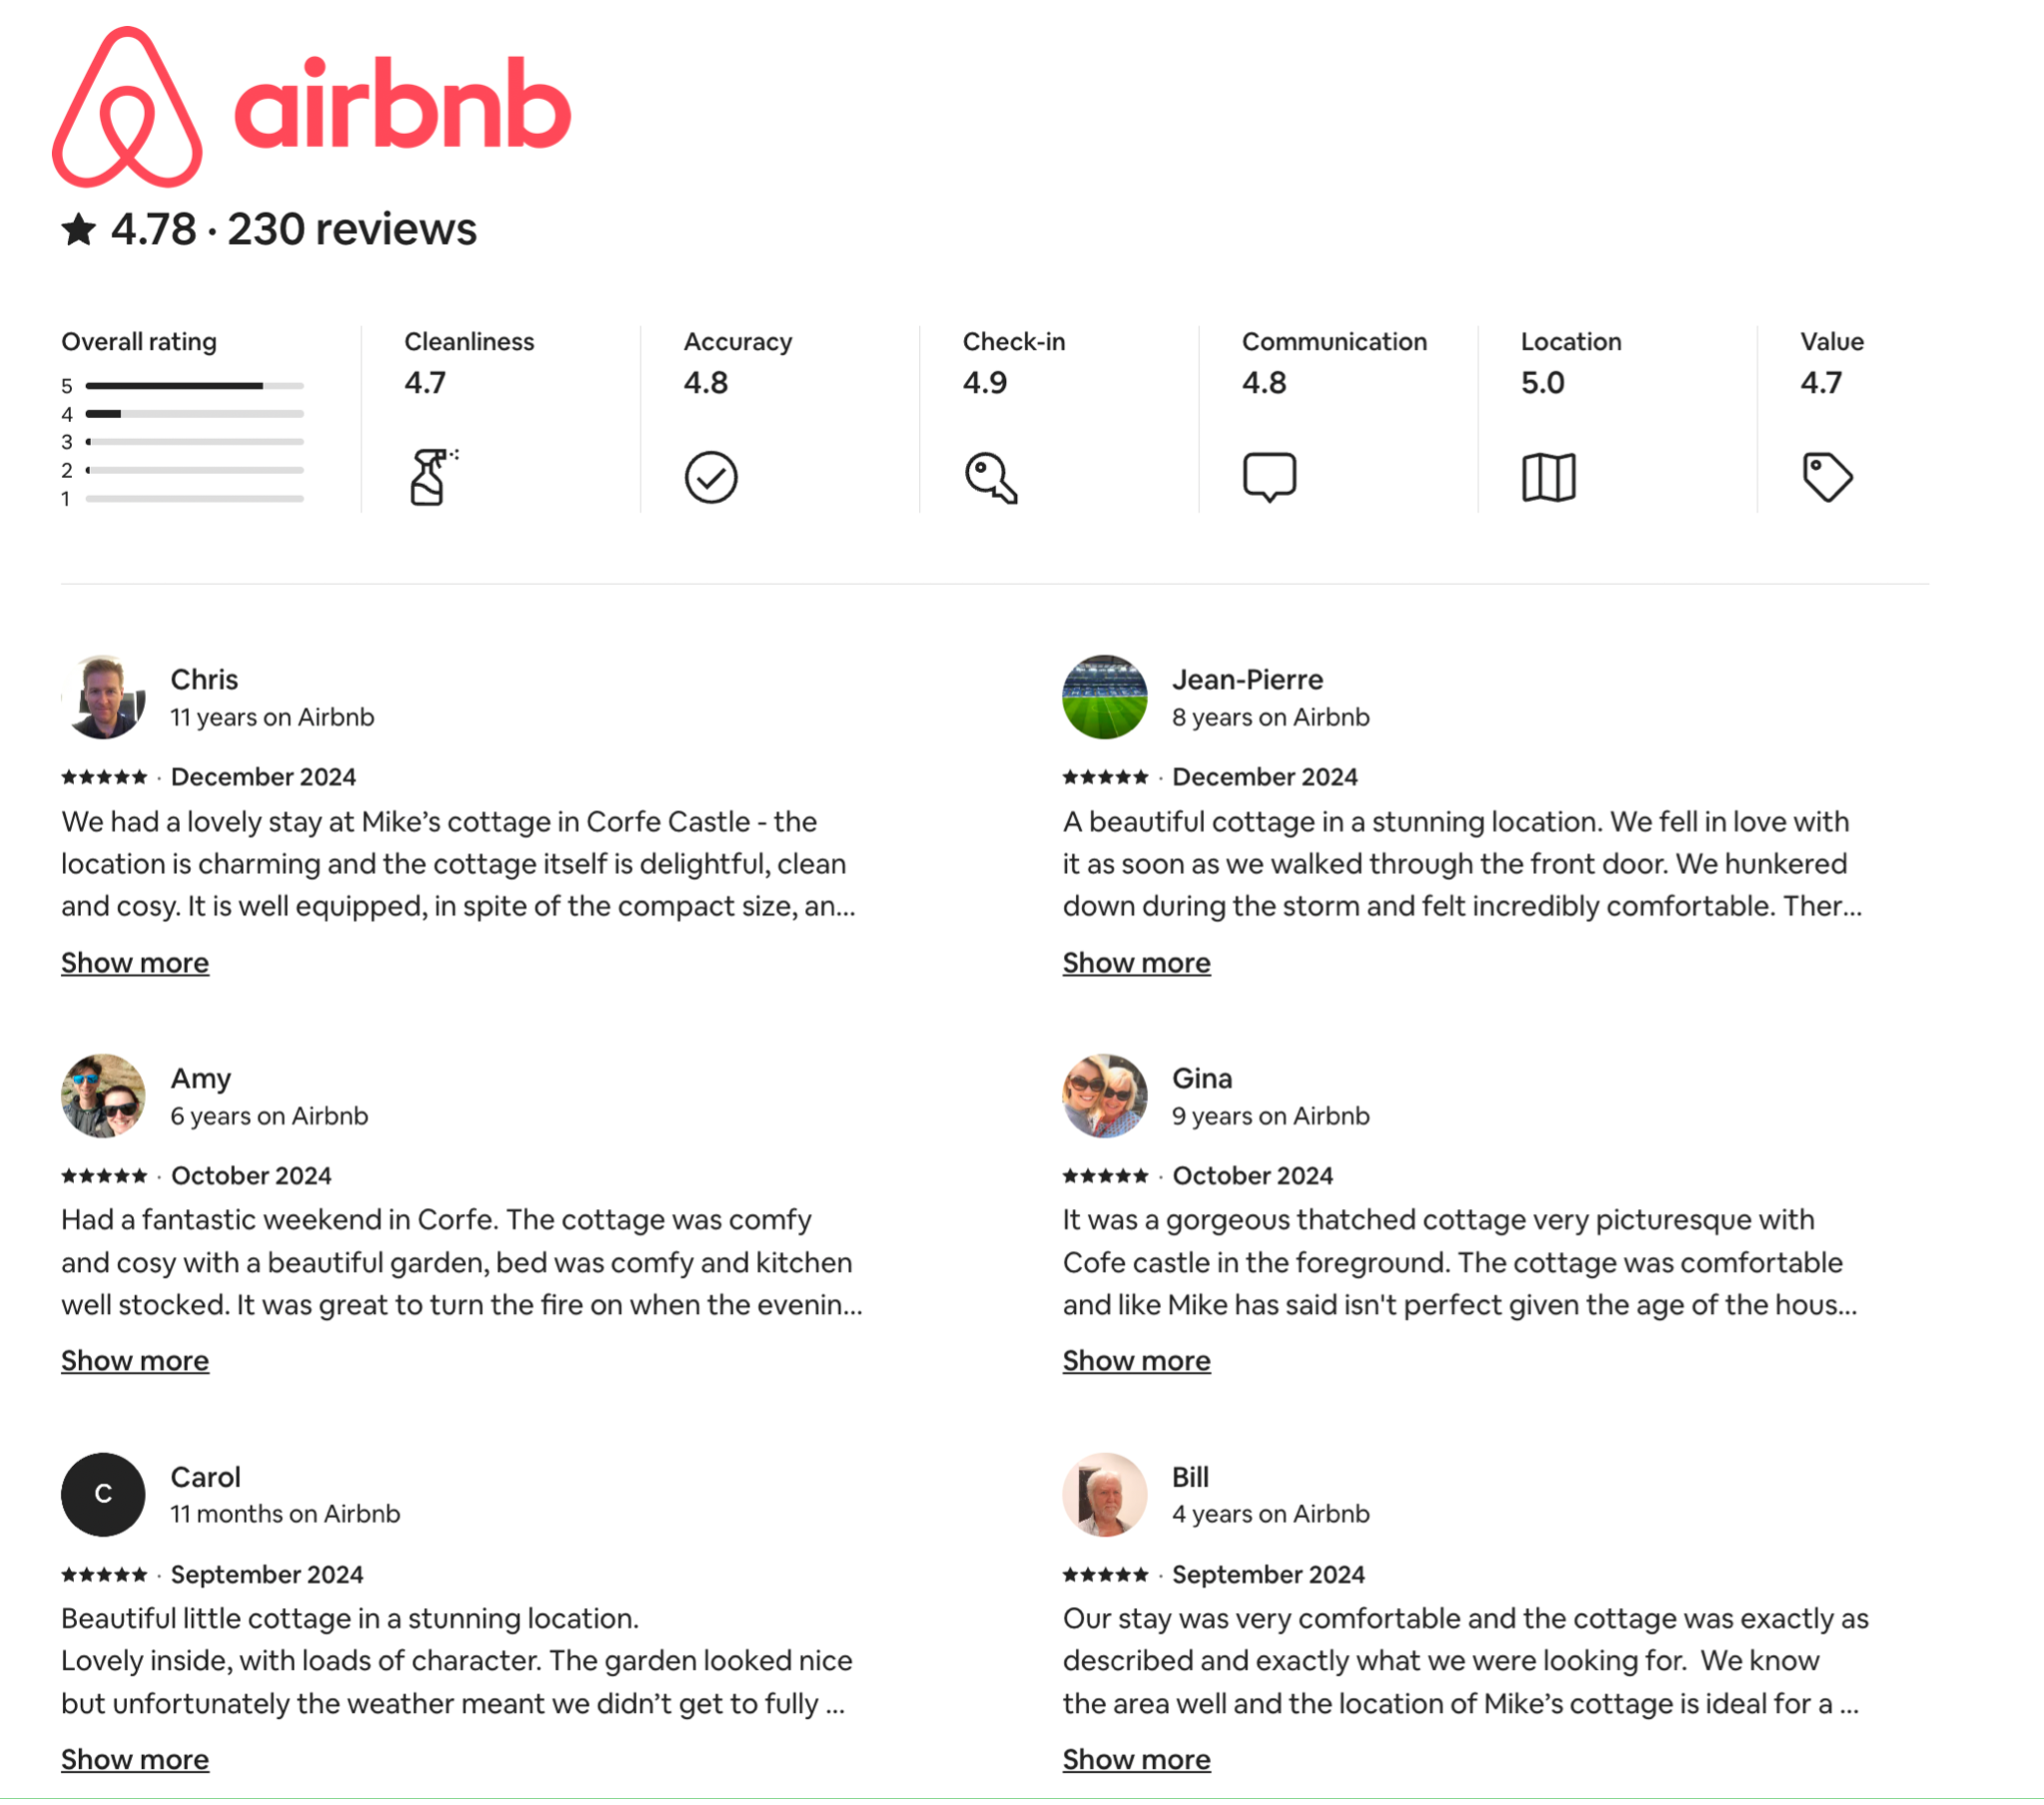The width and height of the screenshot is (2044, 1805).
Task: Click the Accuracy checkmark circle icon
Action: (x=711, y=478)
